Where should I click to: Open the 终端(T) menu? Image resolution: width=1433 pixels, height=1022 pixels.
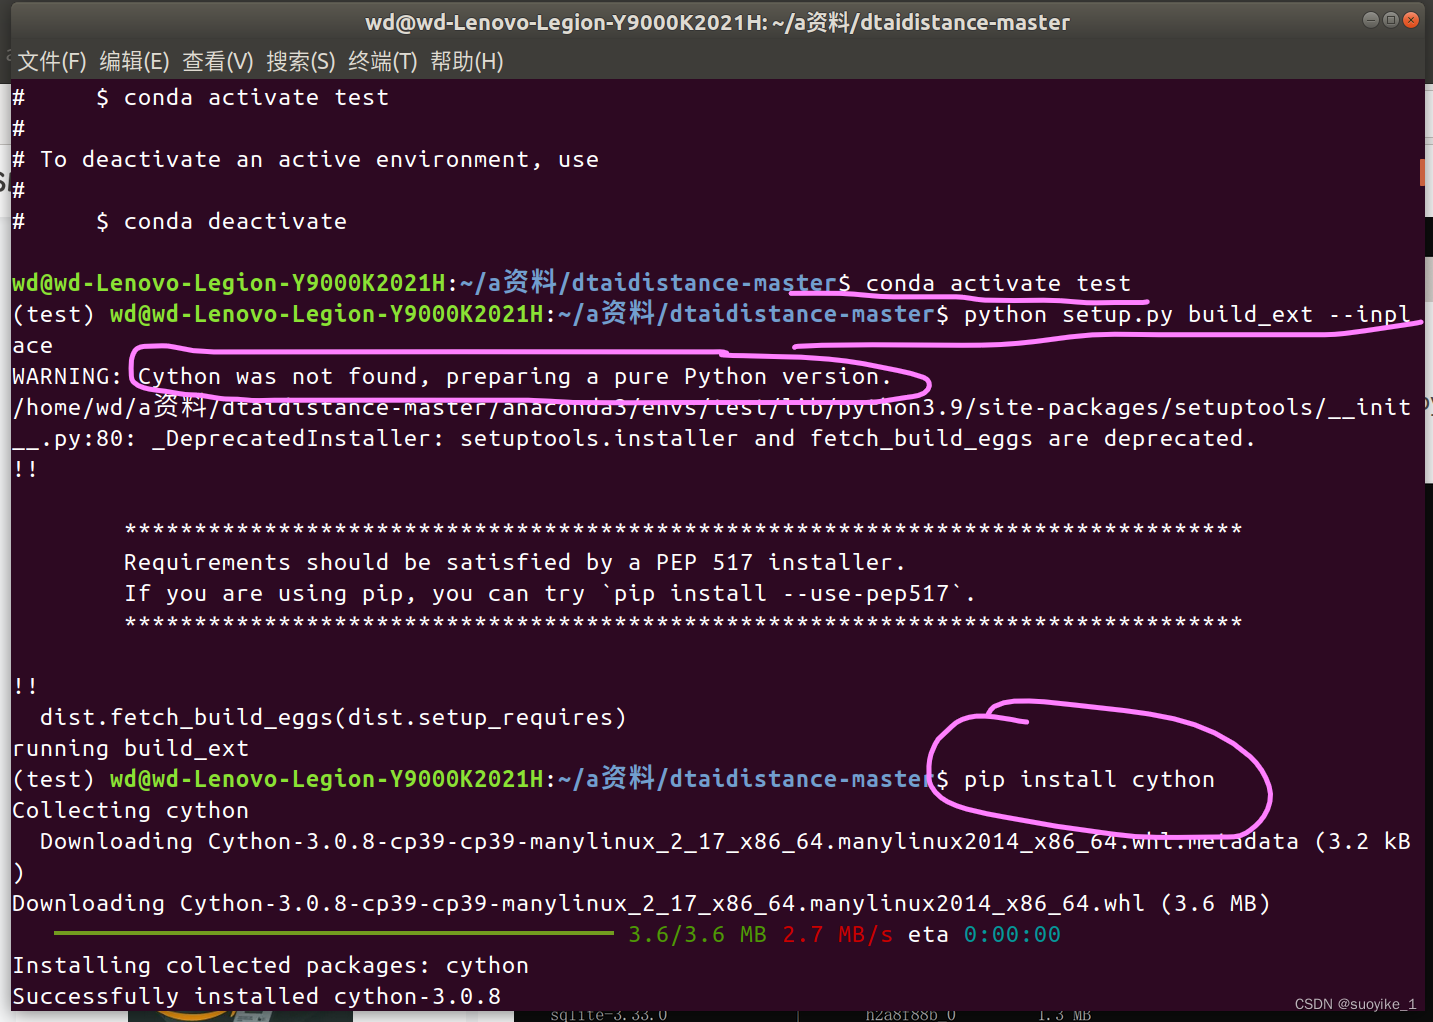click(382, 61)
